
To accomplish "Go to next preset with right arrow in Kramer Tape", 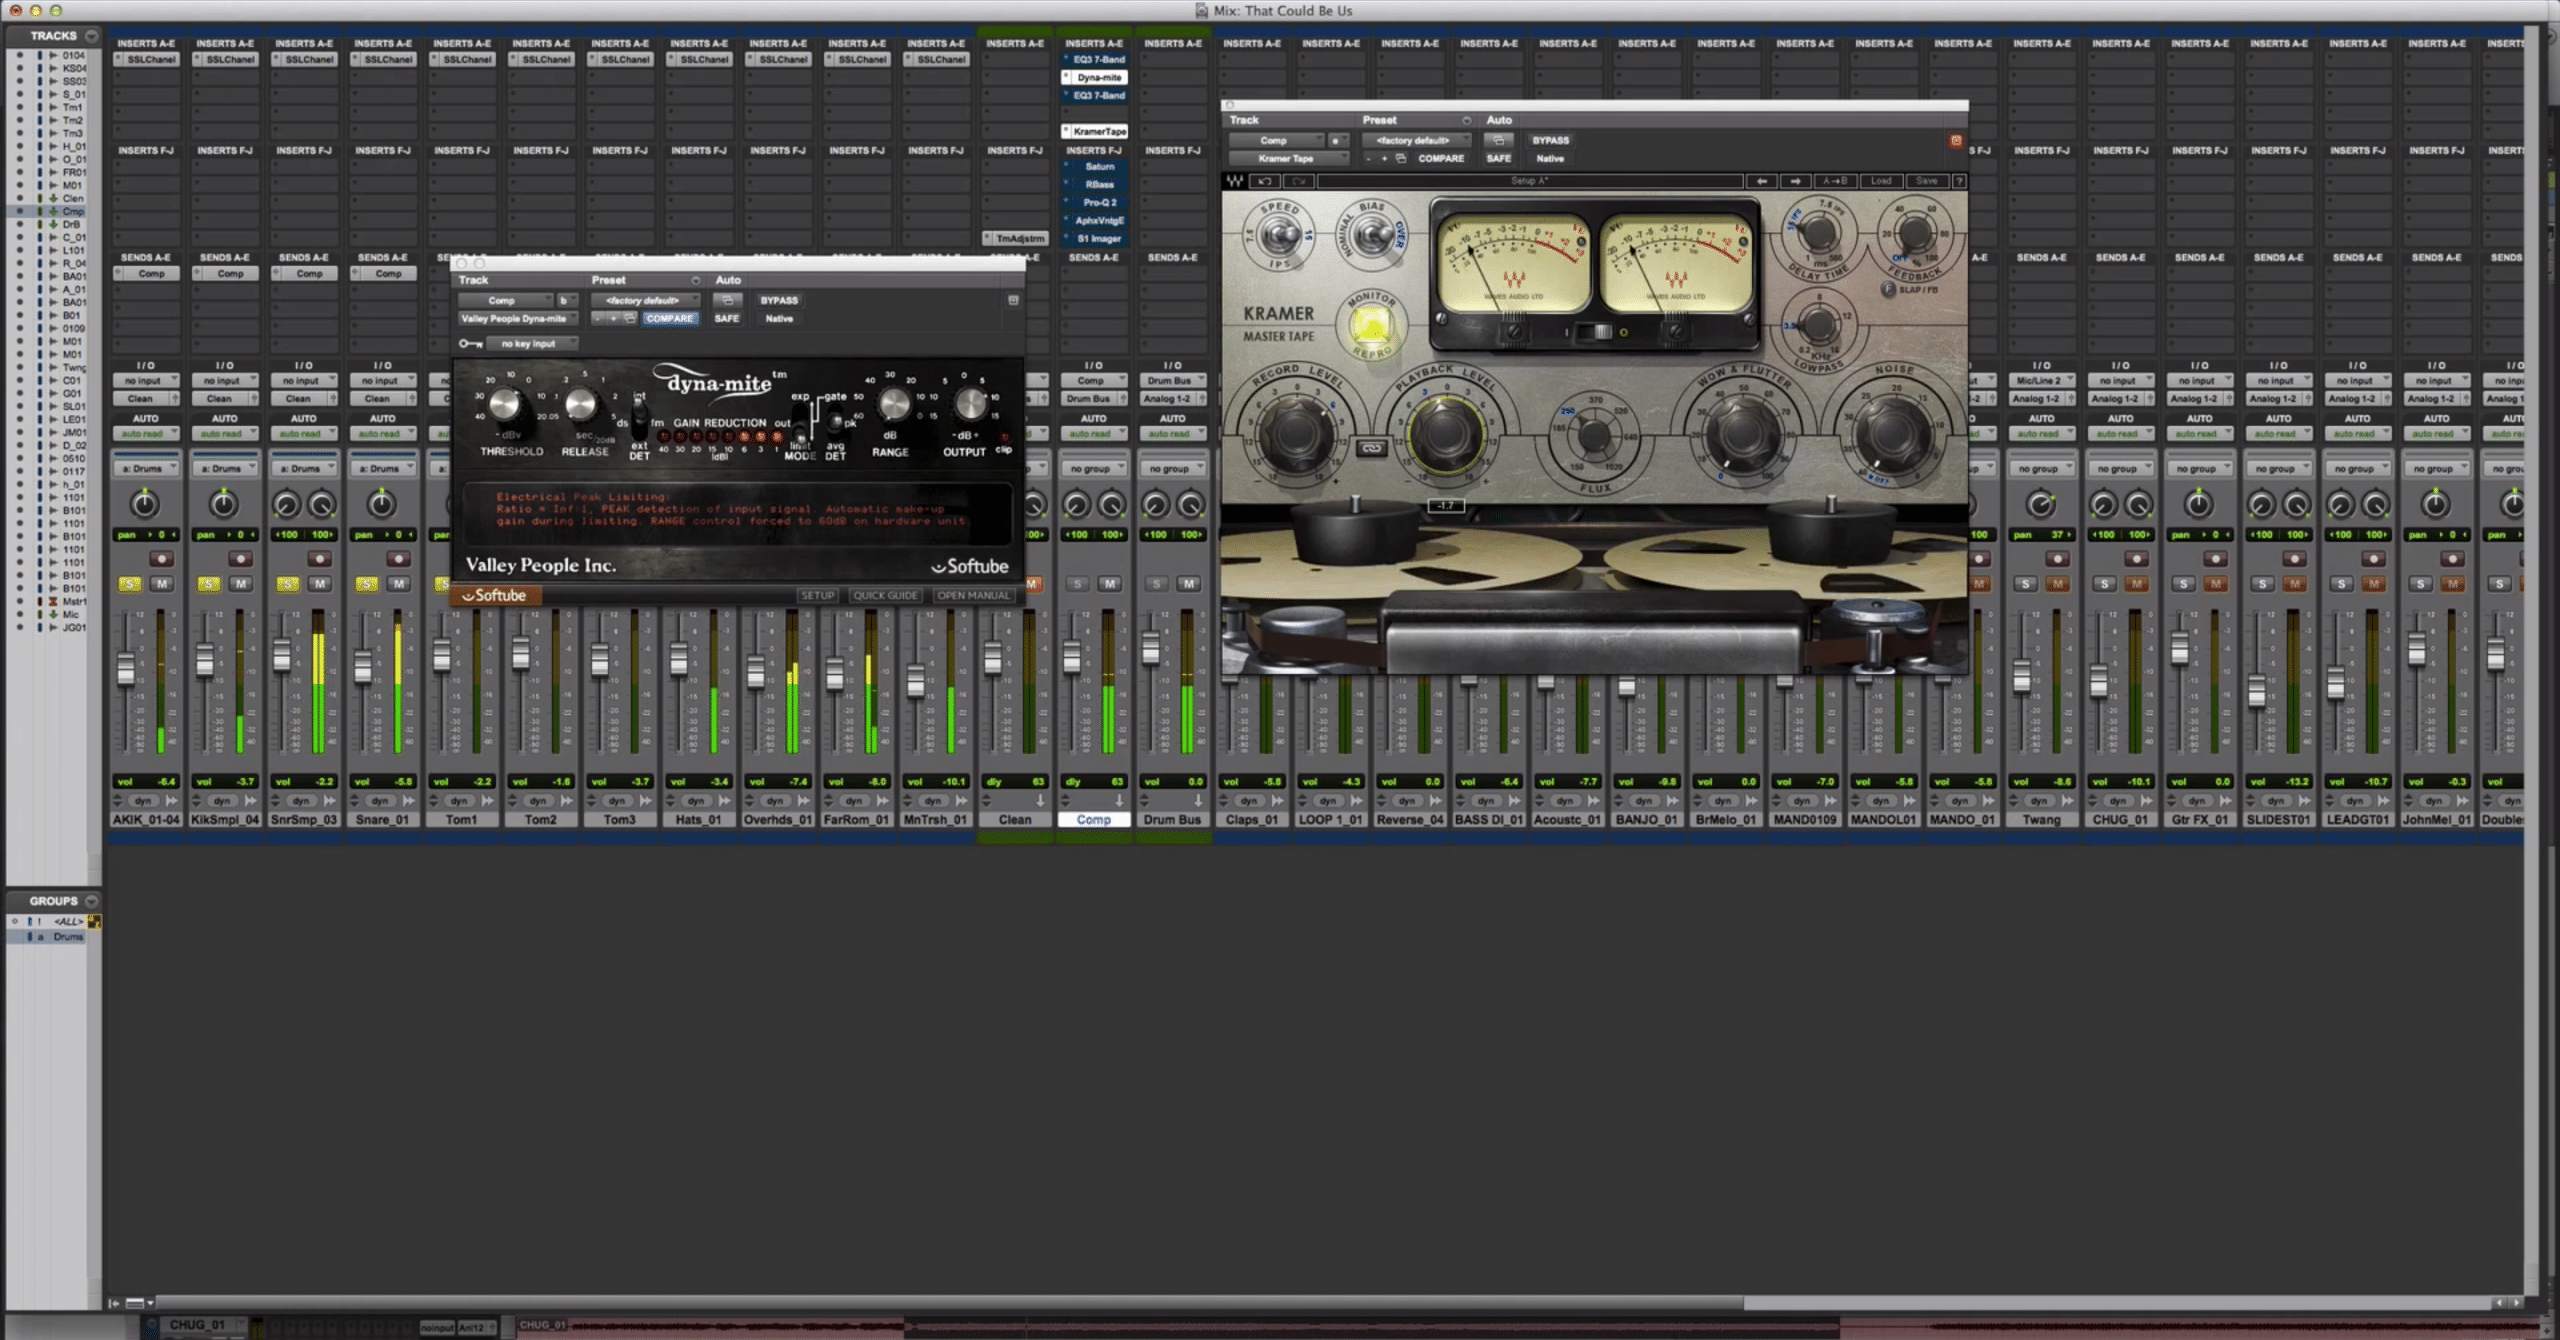I will (x=1795, y=181).
